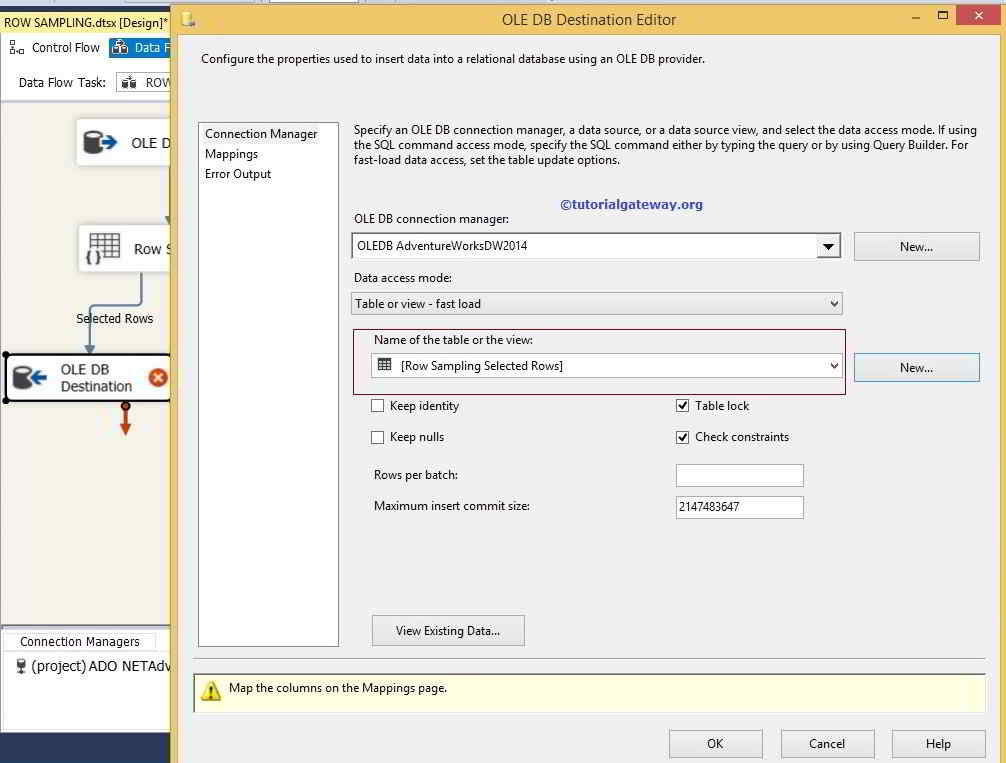Expand the table name dropdown list
This screenshot has height=763, width=1006.
pos(833,365)
